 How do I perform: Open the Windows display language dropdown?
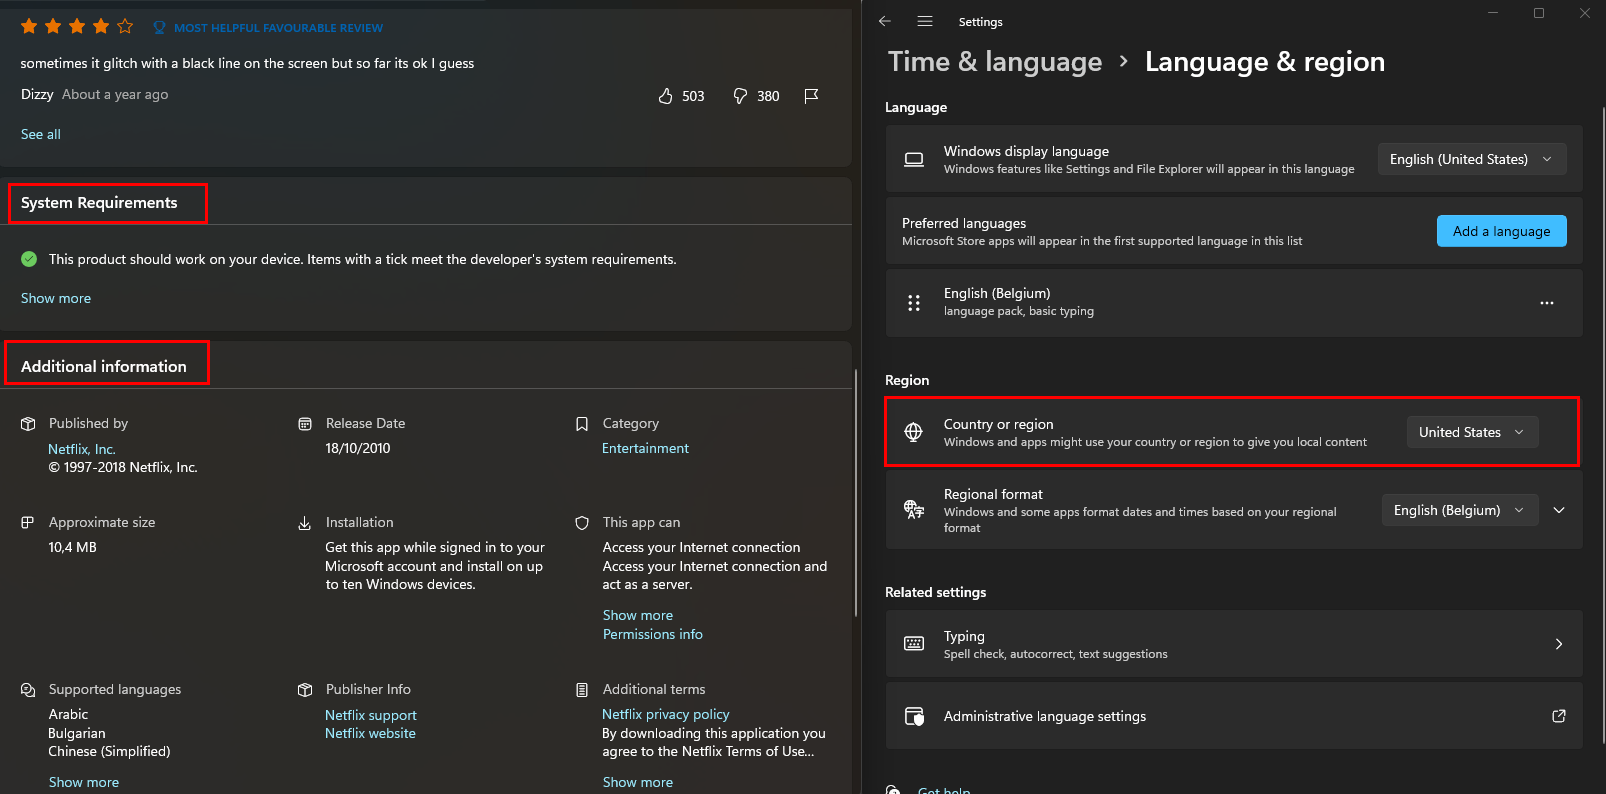pyautogui.click(x=1472, y=159)
